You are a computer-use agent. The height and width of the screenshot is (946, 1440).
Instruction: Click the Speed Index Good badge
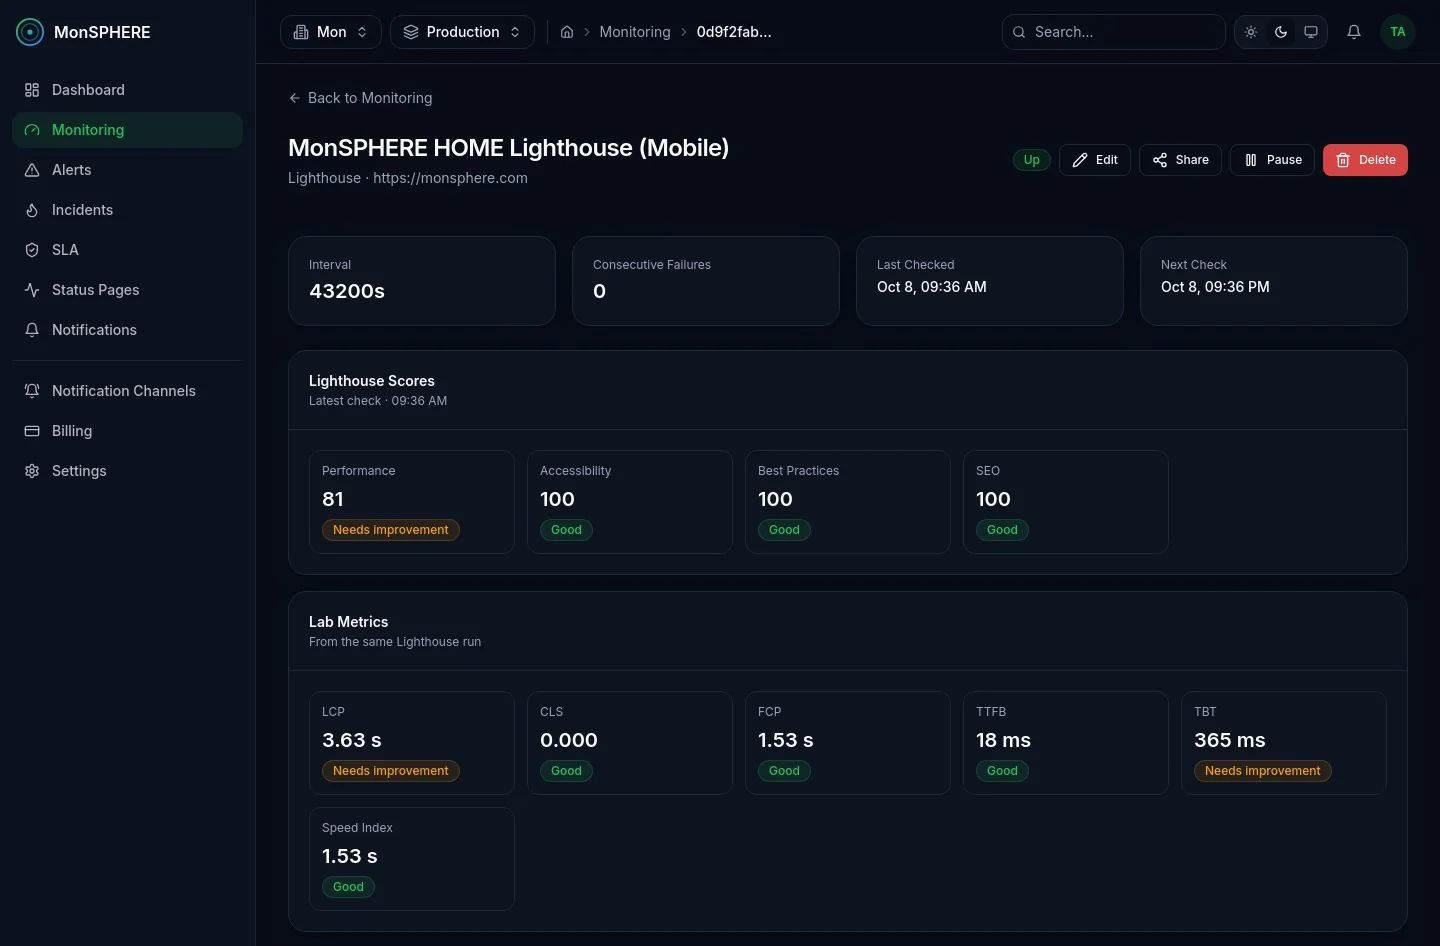[x=348, y=887]
